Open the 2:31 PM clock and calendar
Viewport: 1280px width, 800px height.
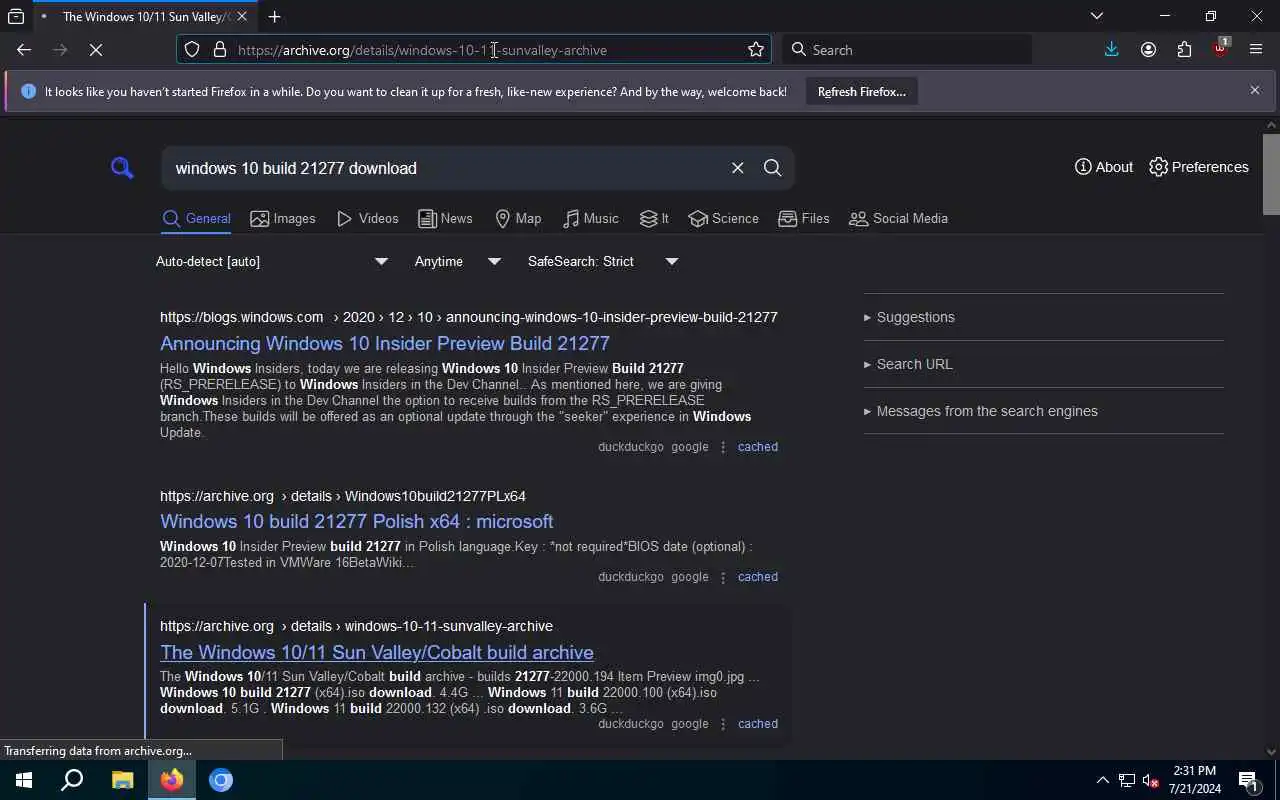click(1194, 780)
